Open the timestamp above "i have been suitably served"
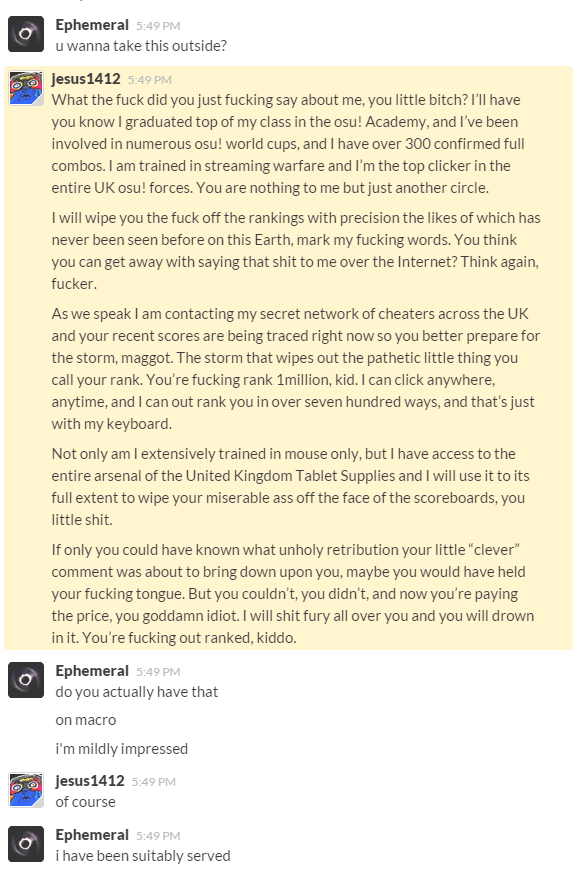The width and height of the screenshot is (582, 873). (x=158, y=836)
